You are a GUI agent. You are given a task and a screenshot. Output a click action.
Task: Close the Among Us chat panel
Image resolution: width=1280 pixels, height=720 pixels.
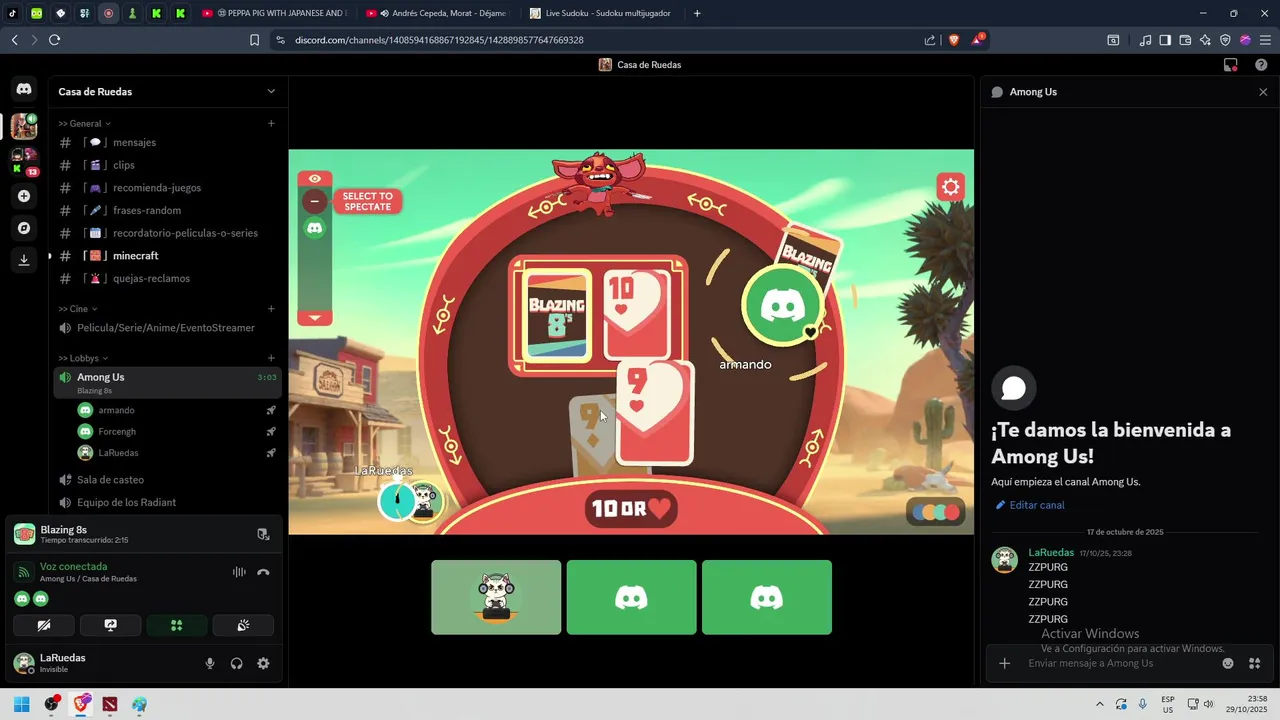[1263, 92]
